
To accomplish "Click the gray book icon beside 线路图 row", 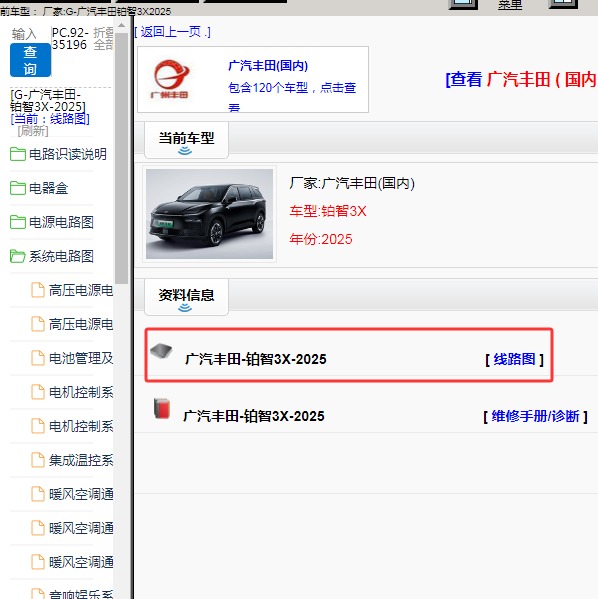I will click(161, 351).
